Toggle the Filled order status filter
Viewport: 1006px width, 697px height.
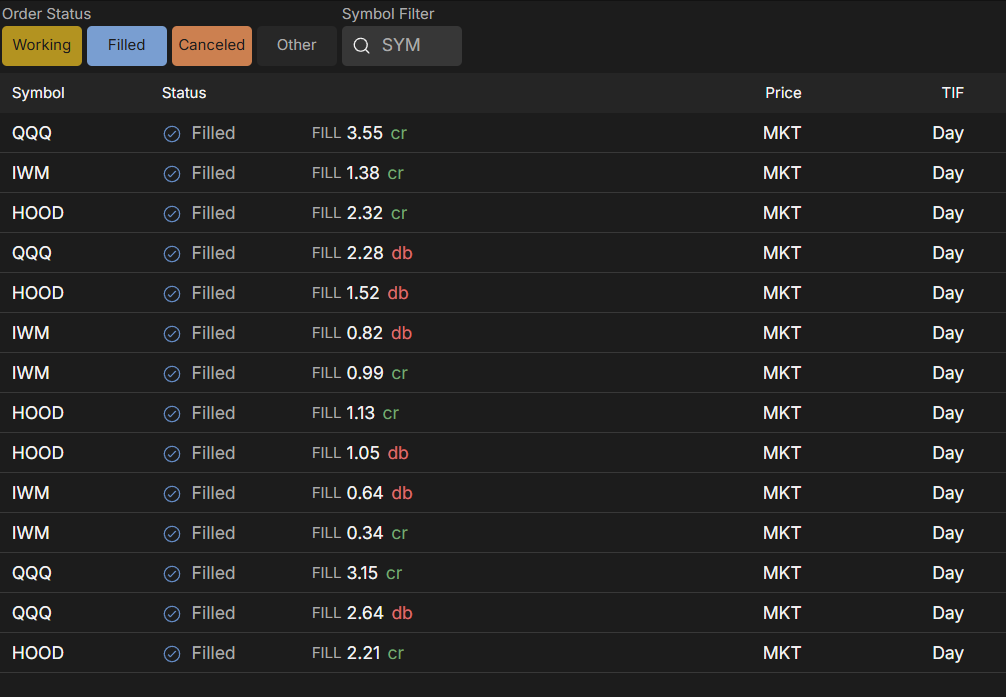click(x=126, y=46)
